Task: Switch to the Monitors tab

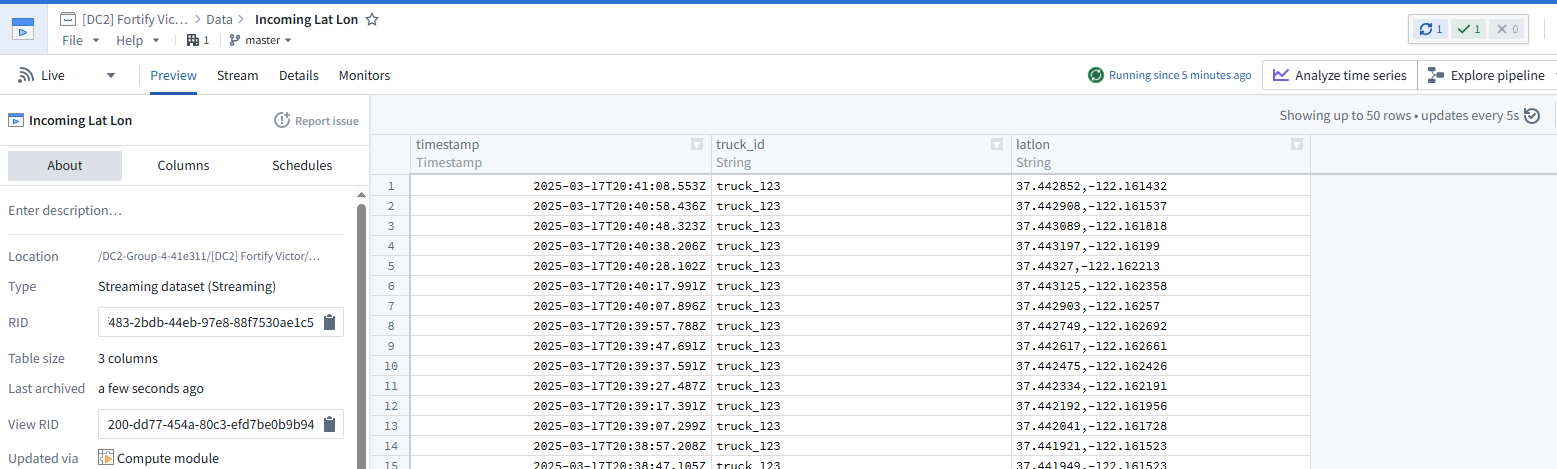Action: 364,75
